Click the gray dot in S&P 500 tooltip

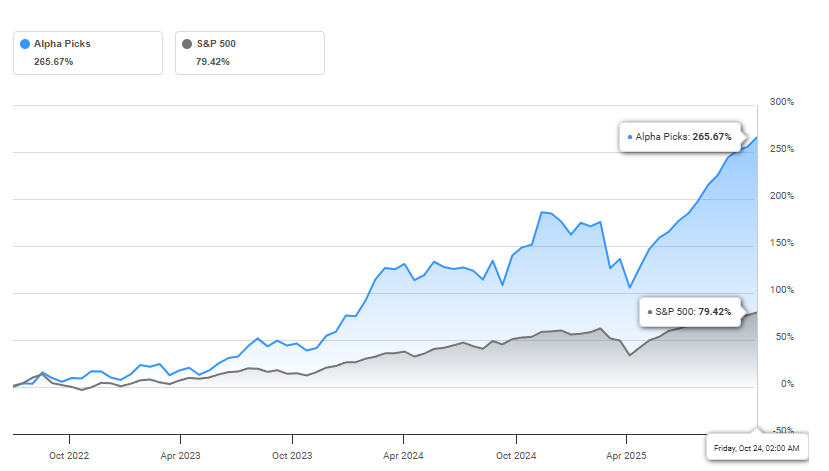(x=650, y=312)
